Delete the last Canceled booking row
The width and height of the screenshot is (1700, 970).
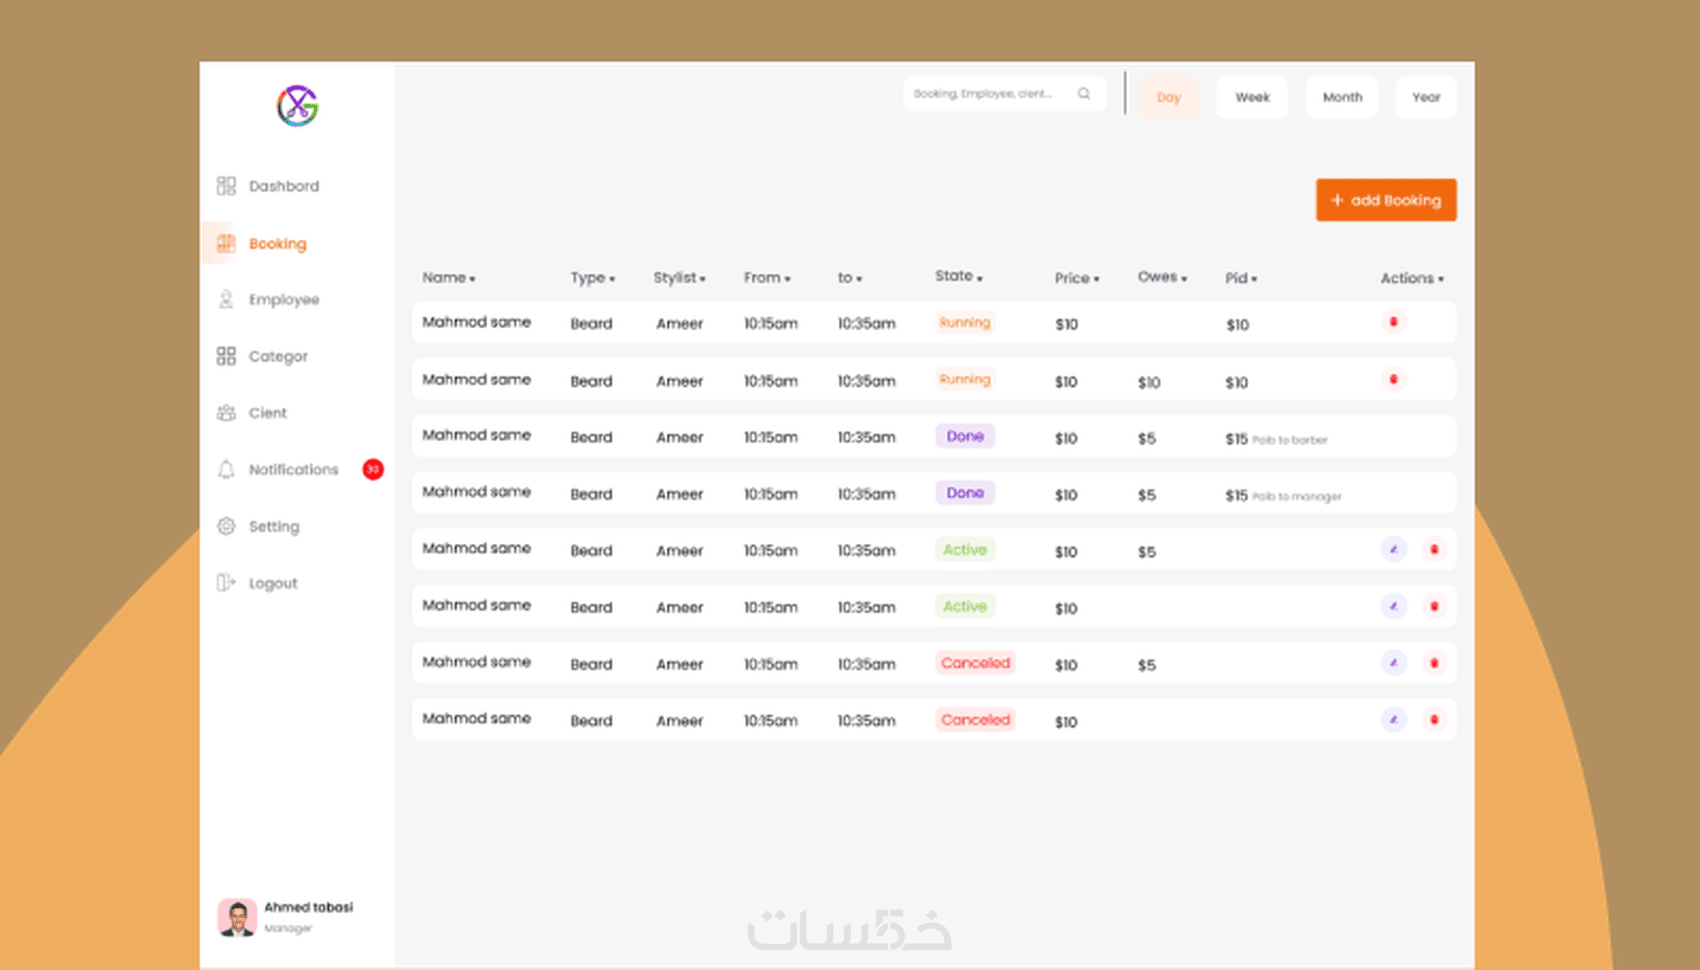pyautogui.click(x=1434, y=719)
